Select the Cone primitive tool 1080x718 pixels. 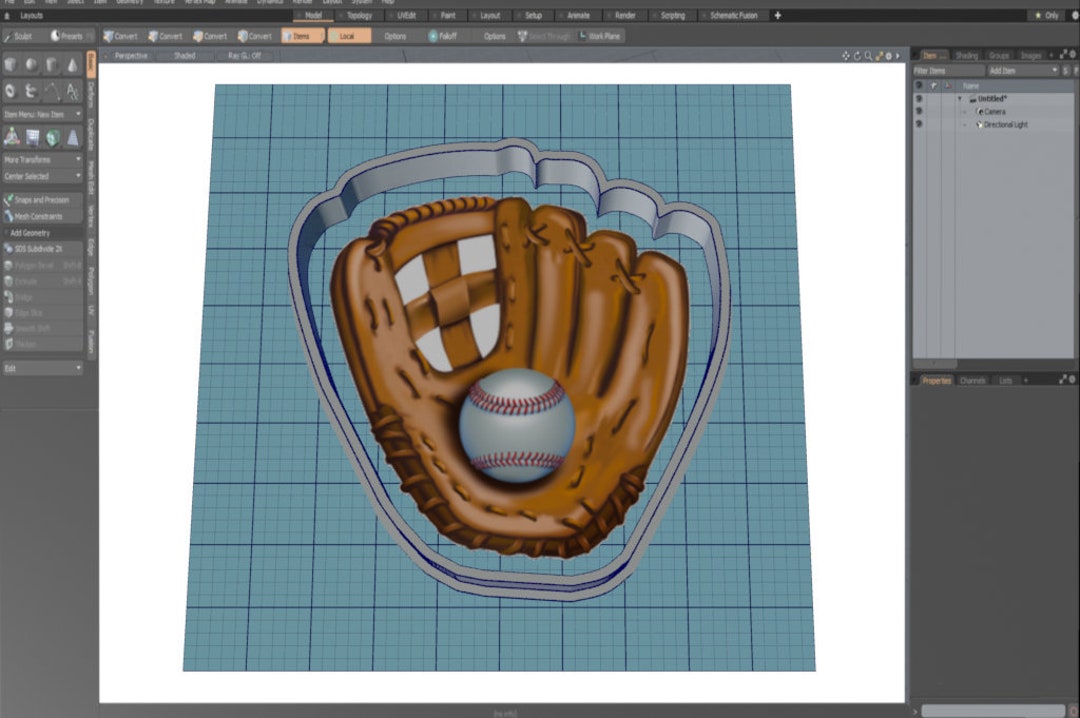tap(70, 64)
